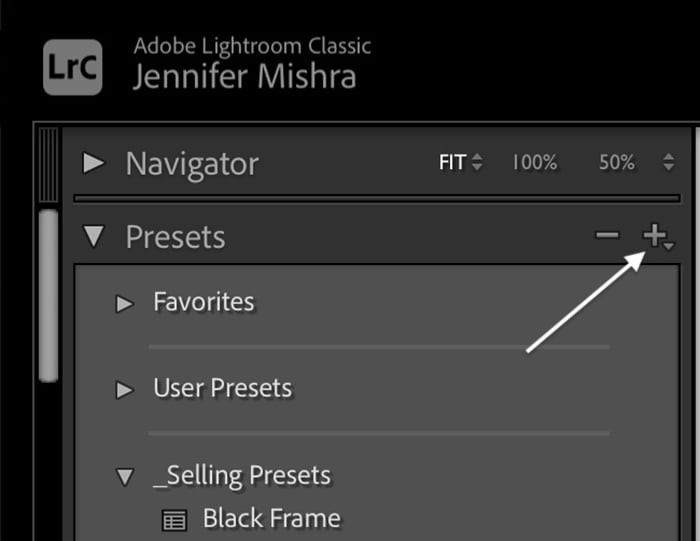Click the left panel textured edge handle
Viewport: 700px width, 541px height.
coord(48,163)
